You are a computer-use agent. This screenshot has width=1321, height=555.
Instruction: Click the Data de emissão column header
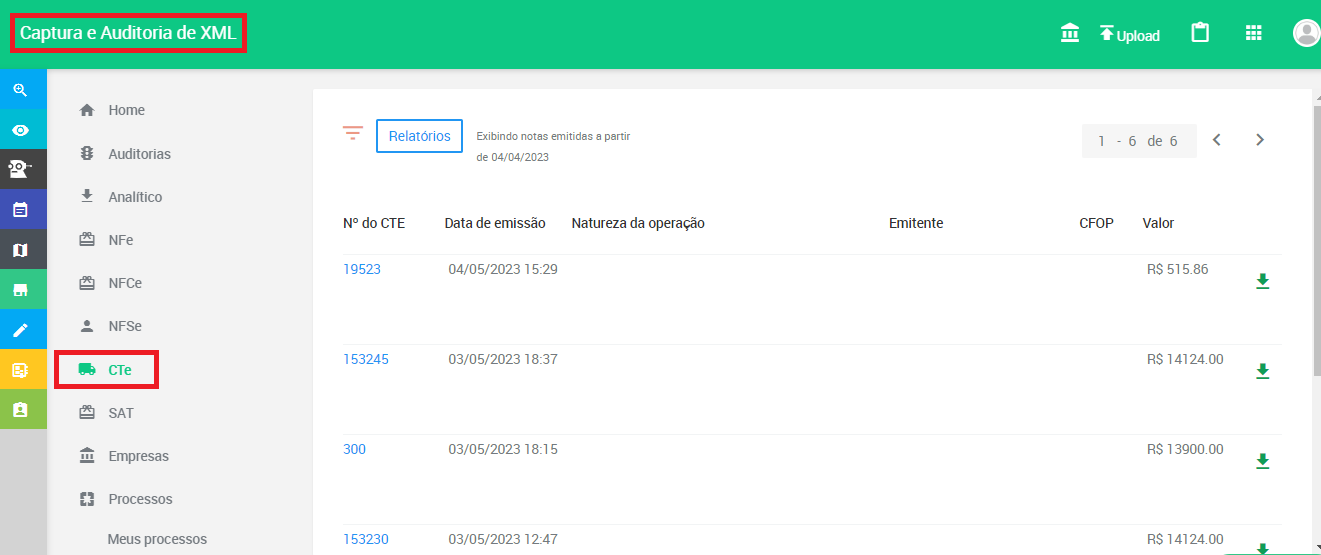[495, 223]
